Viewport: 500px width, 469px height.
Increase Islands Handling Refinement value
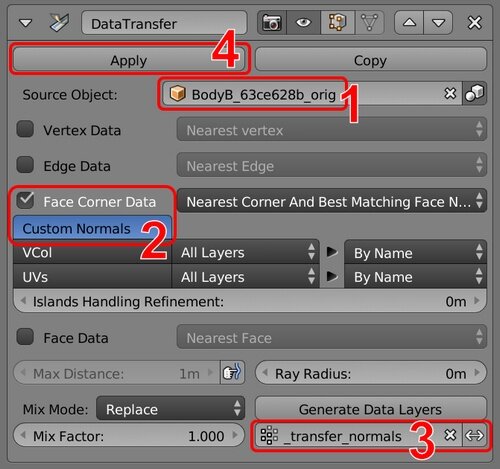pyautogui.click(x=477, y=301)
